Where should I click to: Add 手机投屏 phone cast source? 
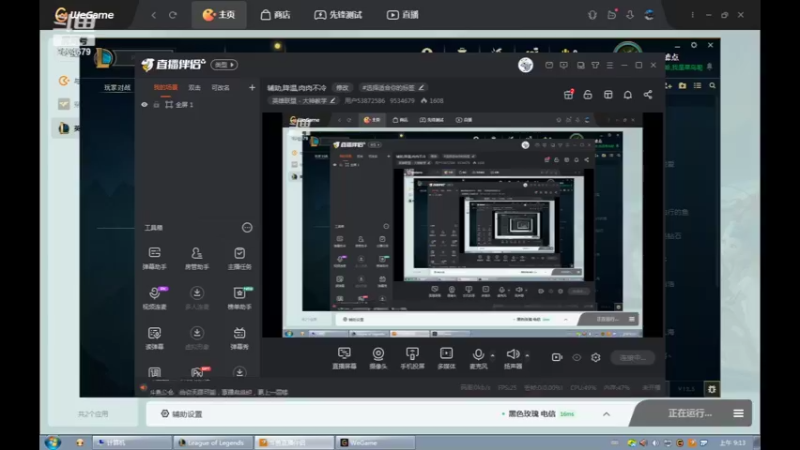pyautogui.click(x=412, y=358)
